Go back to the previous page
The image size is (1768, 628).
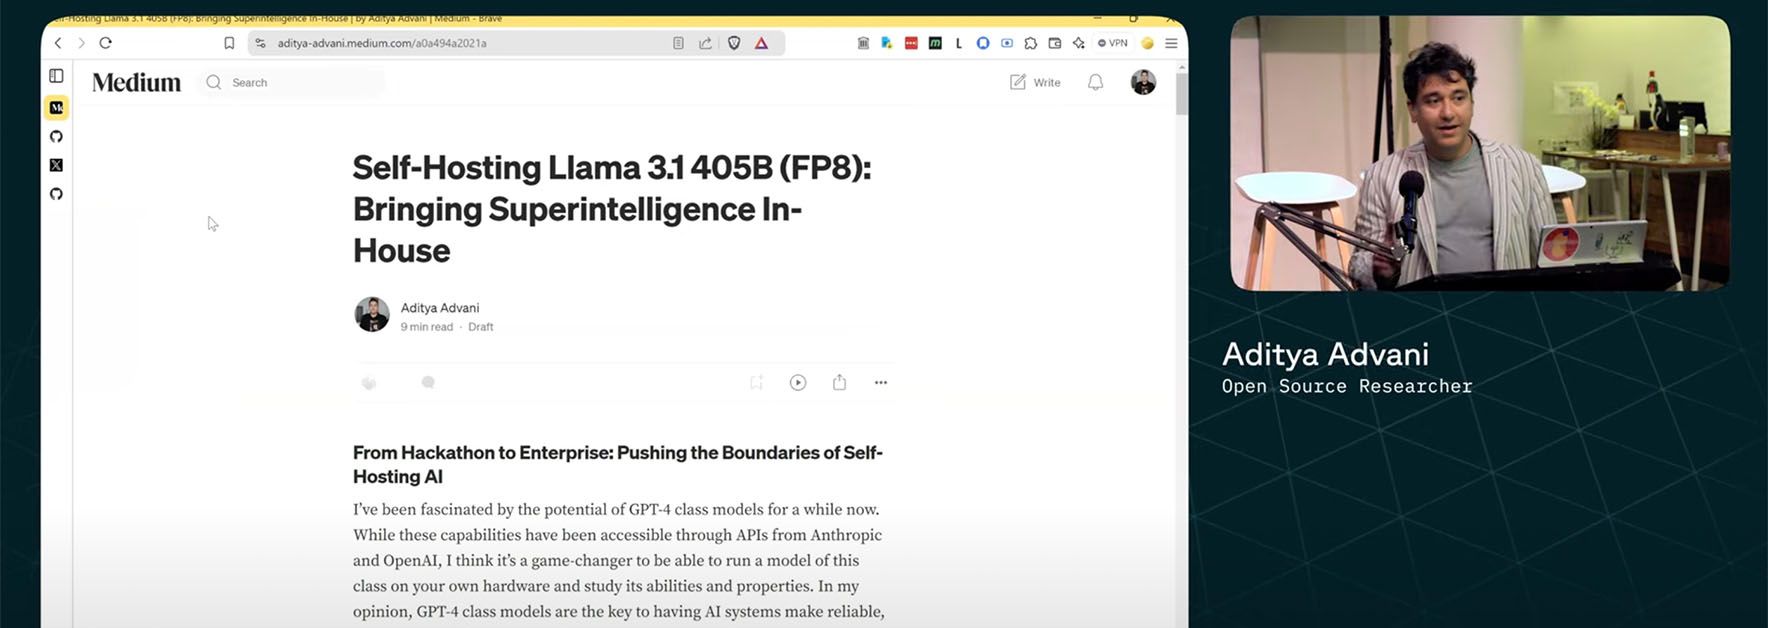point(58,43)
